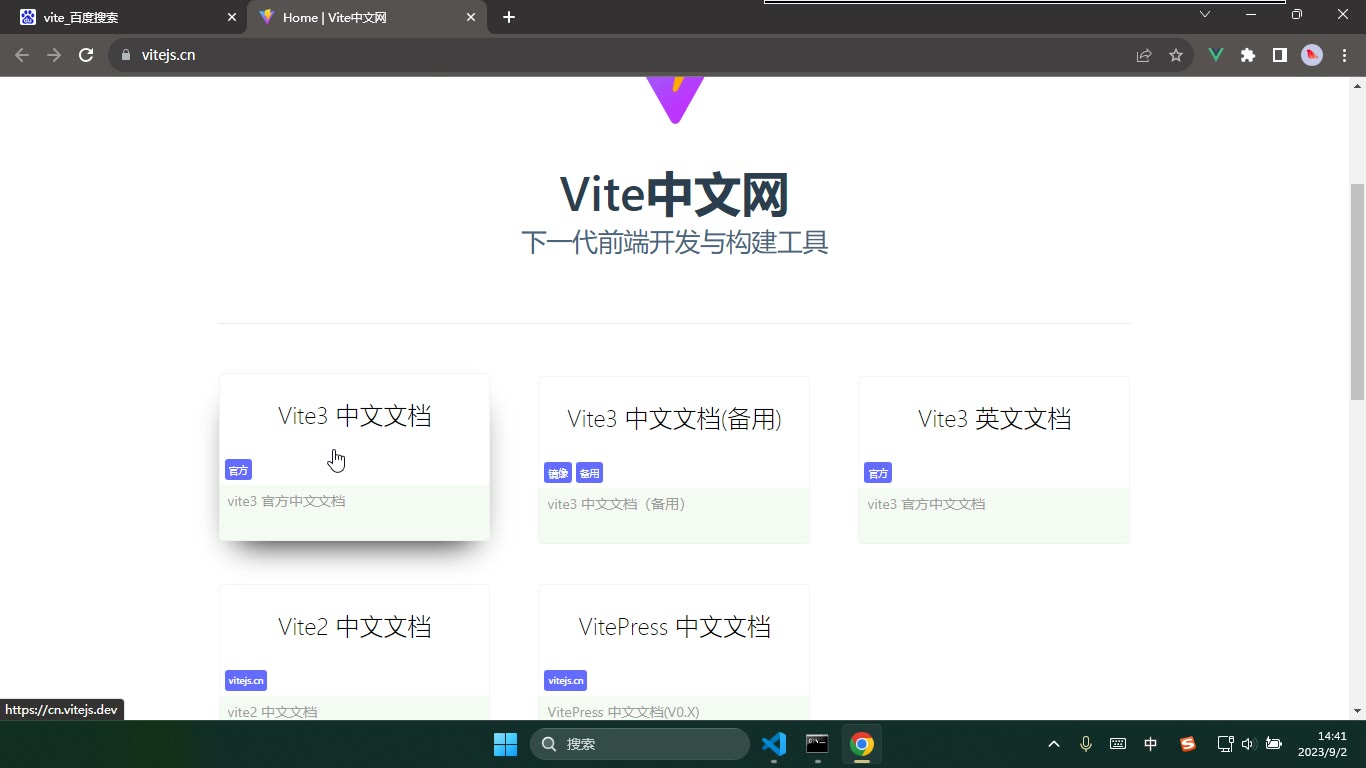Click the taskbar 搜索 search box
The image size is (1366, 768).
point(640,744)
